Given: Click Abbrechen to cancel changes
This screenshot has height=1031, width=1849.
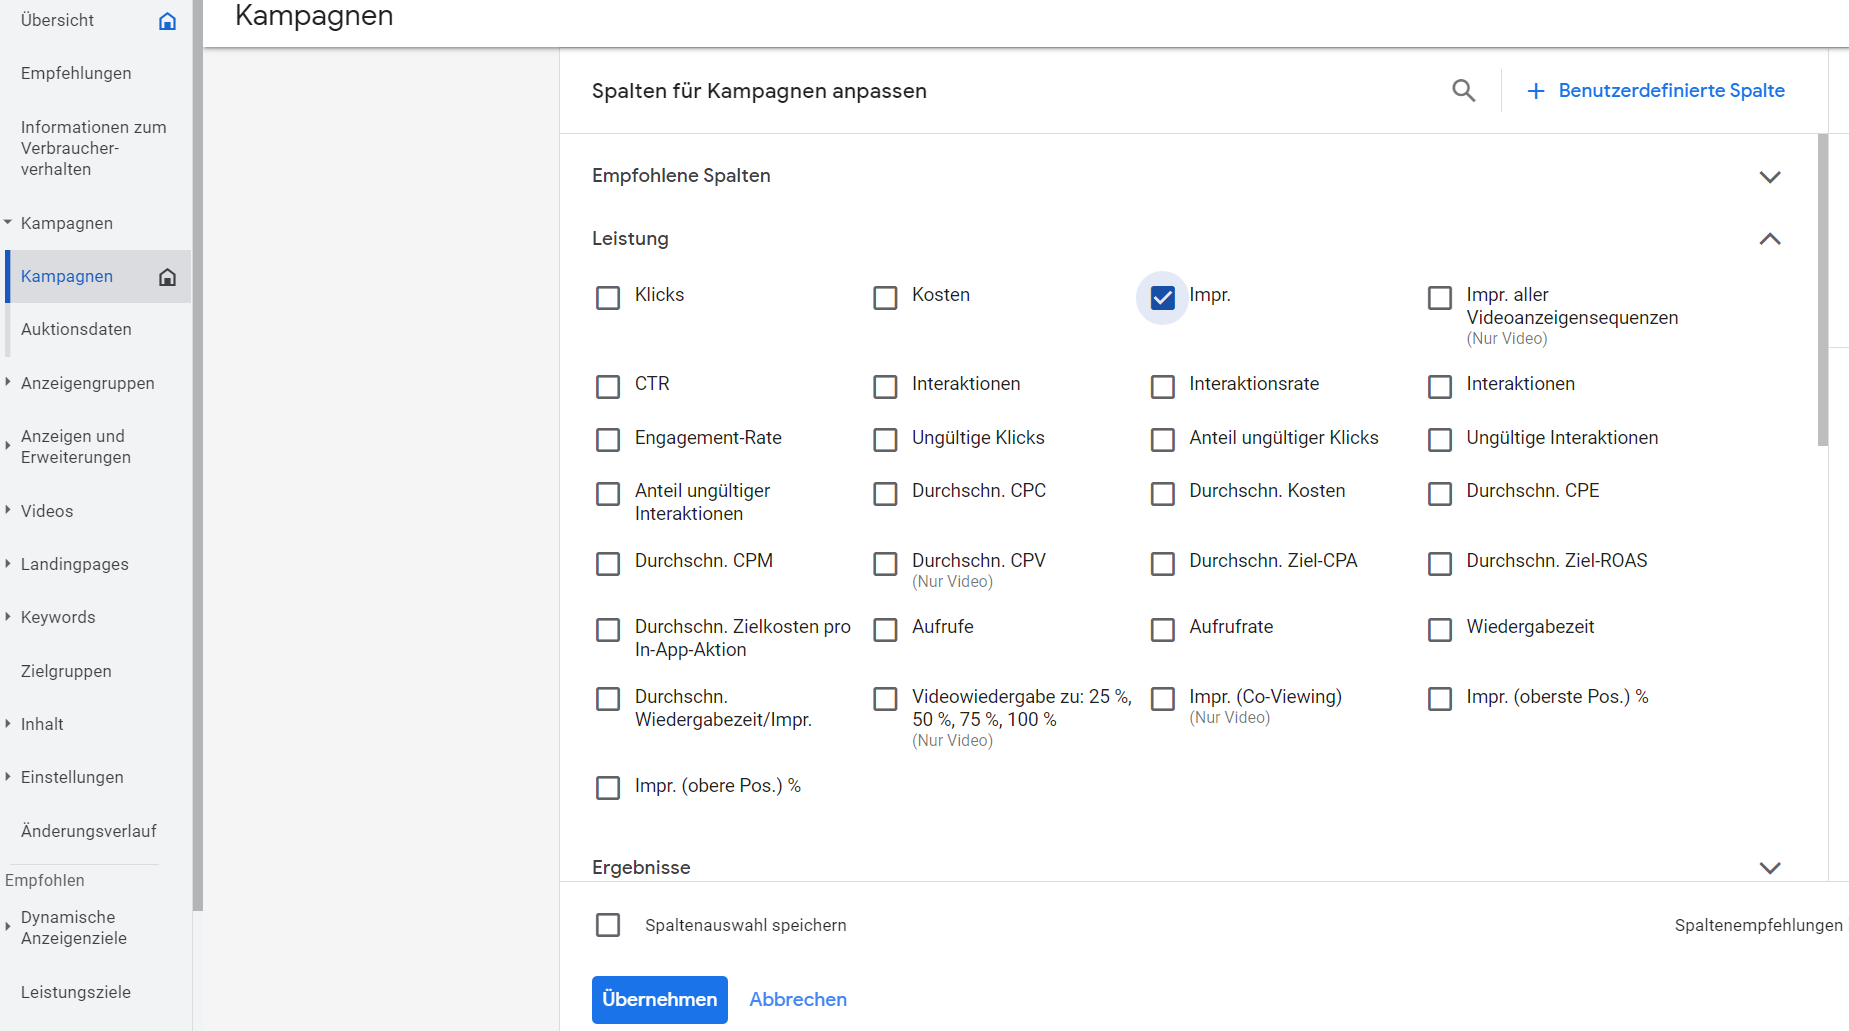Looking at the screenshot, I should click(x=797, y=999).
